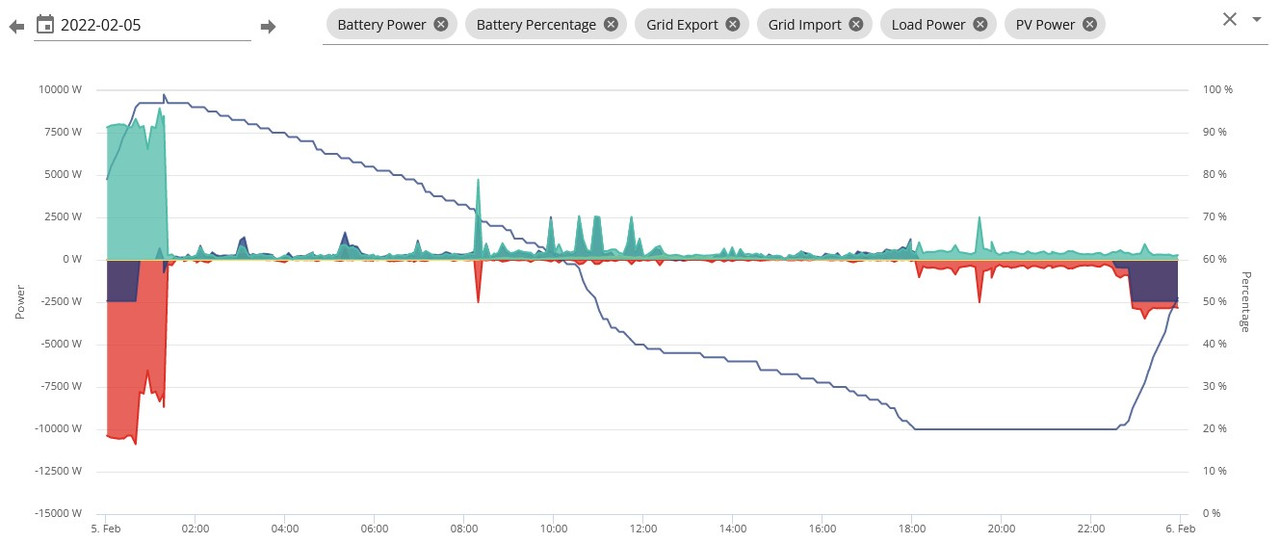Viewport: 1280px width, 536px height.
Task: Remove the Battery Power chip
Action: (x=441, y=24)
